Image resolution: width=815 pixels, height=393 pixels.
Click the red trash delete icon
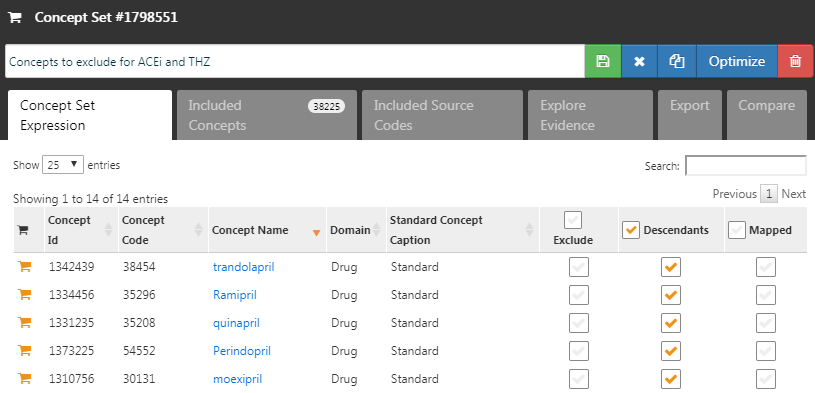coord(795,61)
